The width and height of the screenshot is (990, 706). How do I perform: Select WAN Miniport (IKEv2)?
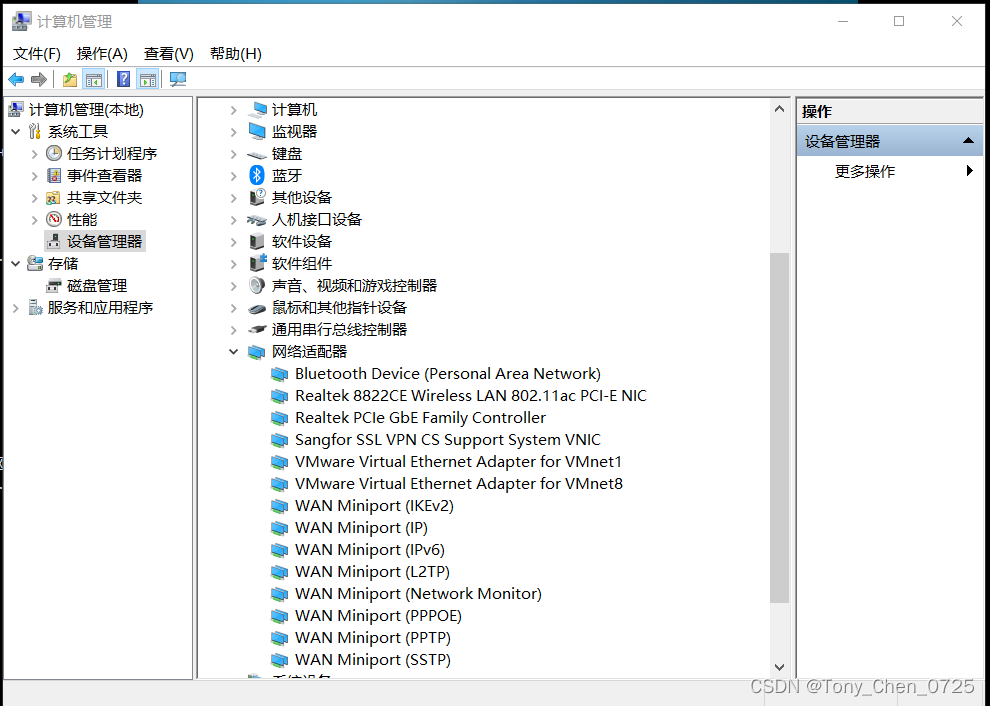click(374, 506)
